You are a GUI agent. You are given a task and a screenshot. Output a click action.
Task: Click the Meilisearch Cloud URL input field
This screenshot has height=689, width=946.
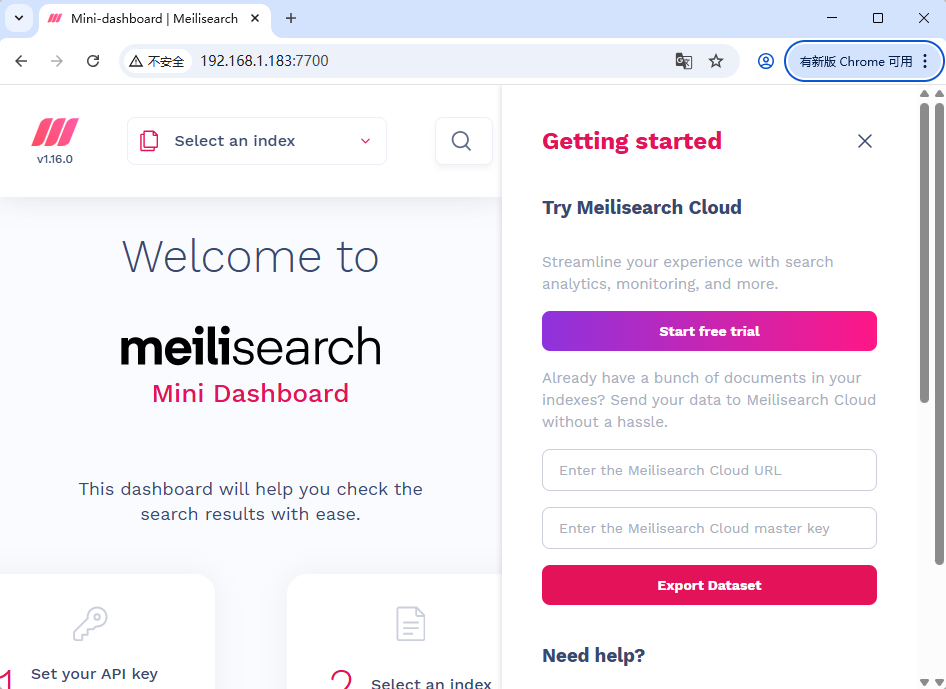[x=708, y=470]
